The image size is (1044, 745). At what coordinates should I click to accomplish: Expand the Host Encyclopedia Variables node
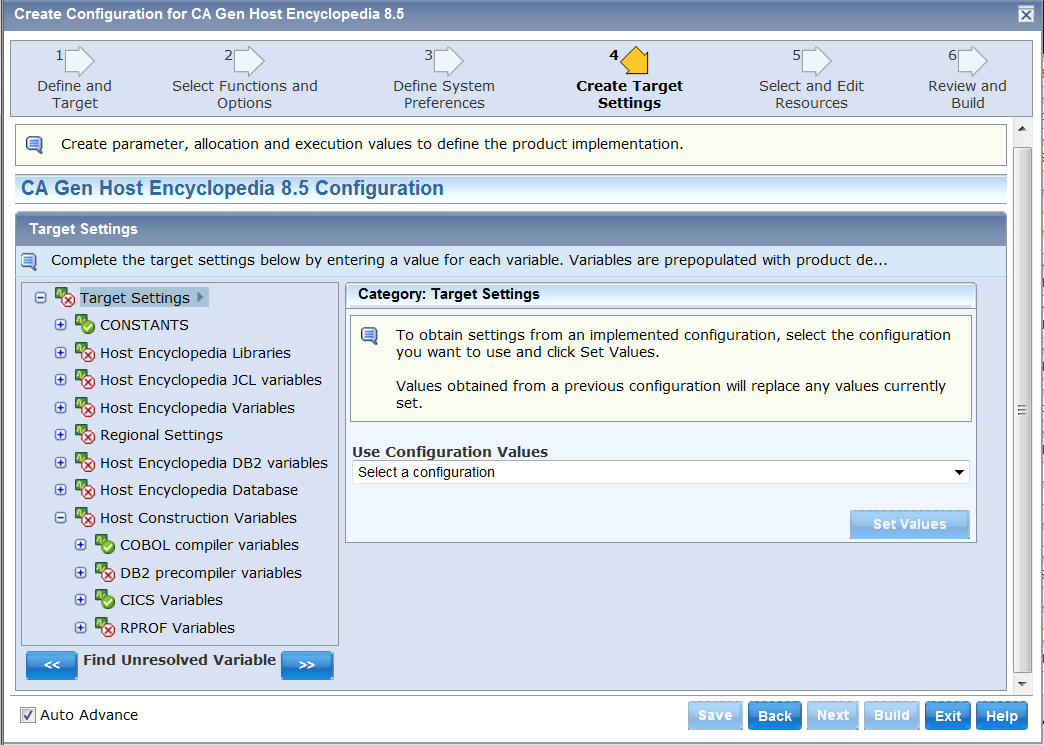pyautogui.click(x=61, y=407)
